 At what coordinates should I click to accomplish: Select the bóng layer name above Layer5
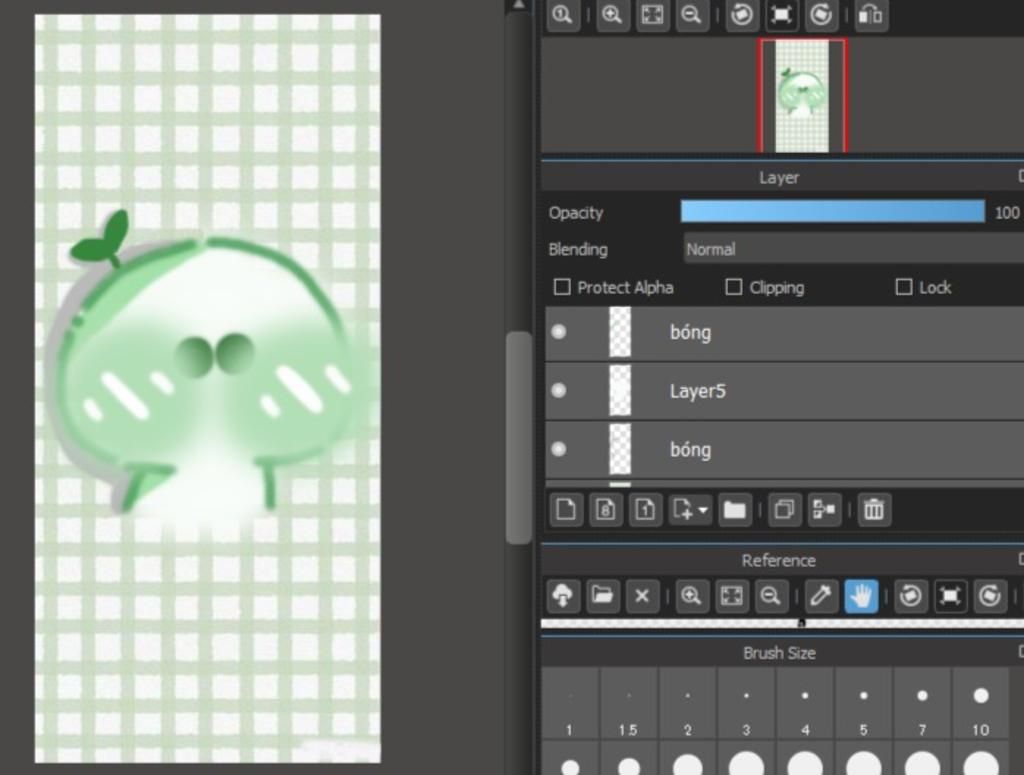pyautogui.click(x=690, y=332)
